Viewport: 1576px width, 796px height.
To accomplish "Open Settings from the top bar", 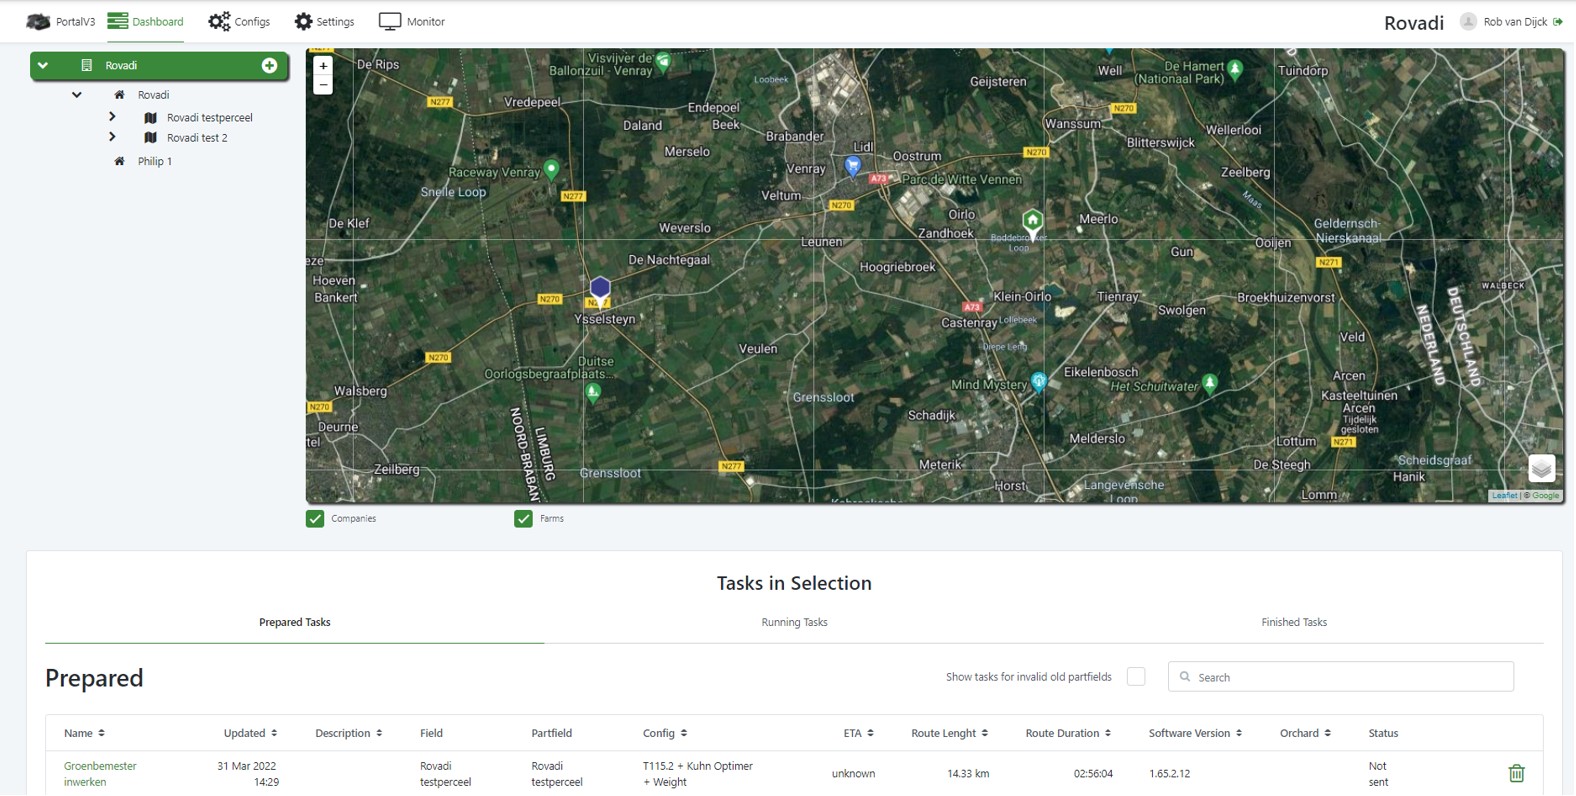I will [324, 21].
